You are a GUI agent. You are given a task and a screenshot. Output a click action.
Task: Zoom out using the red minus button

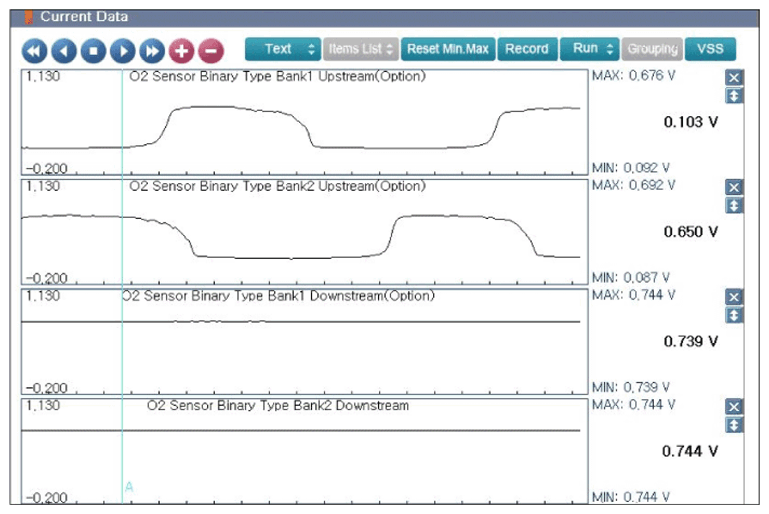(211, 51)
